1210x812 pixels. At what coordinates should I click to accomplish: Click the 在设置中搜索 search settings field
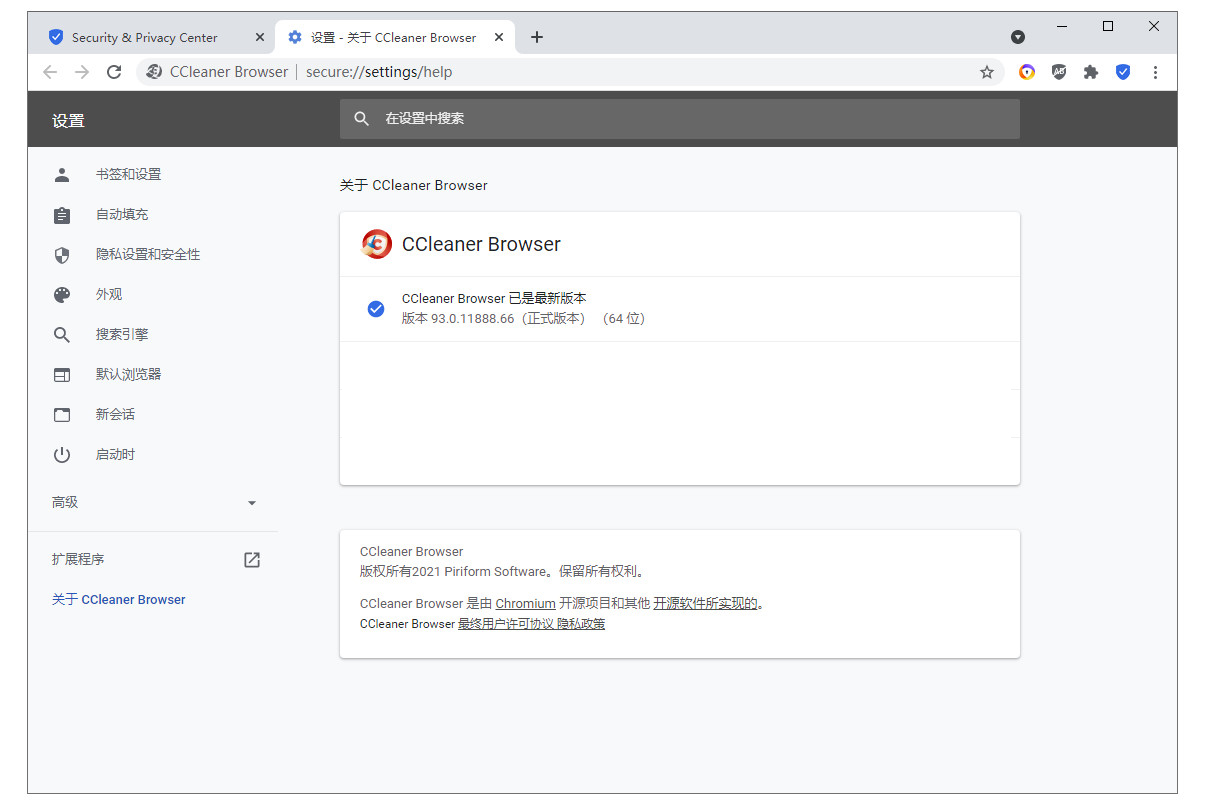[x=680, y=119]
